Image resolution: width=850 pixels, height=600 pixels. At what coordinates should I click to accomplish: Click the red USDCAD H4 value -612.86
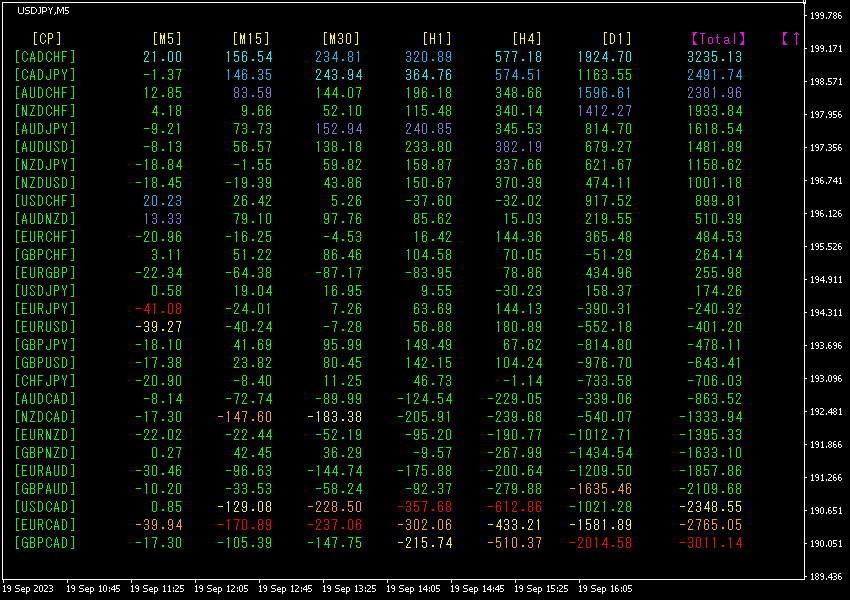pyautogui.click(x=514, y=507)
